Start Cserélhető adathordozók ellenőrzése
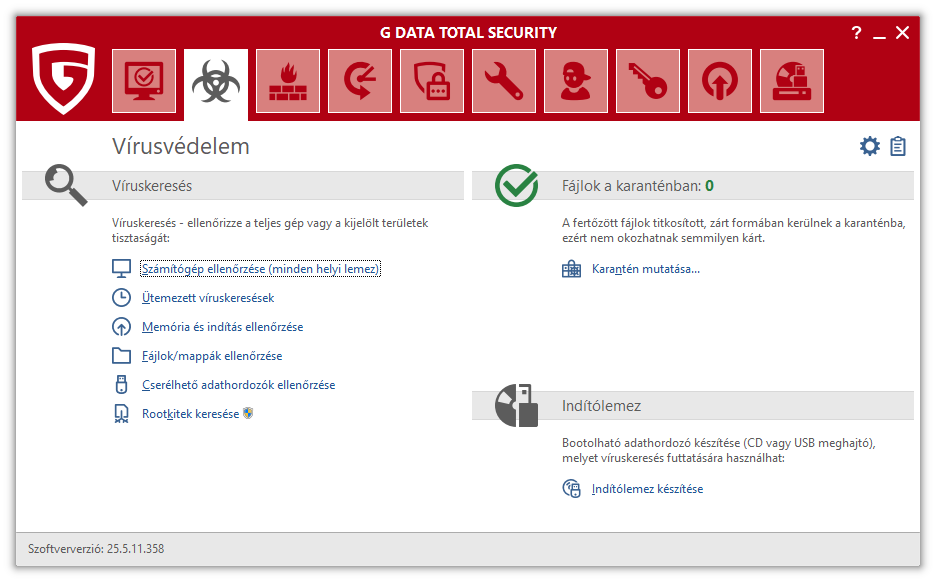The height and width of the screenshot is (582, 936). [239, 385]
